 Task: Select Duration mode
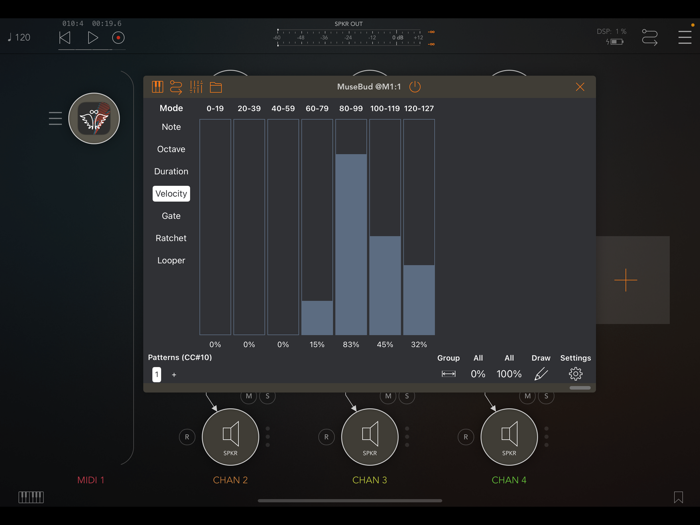tap(171, 171)
